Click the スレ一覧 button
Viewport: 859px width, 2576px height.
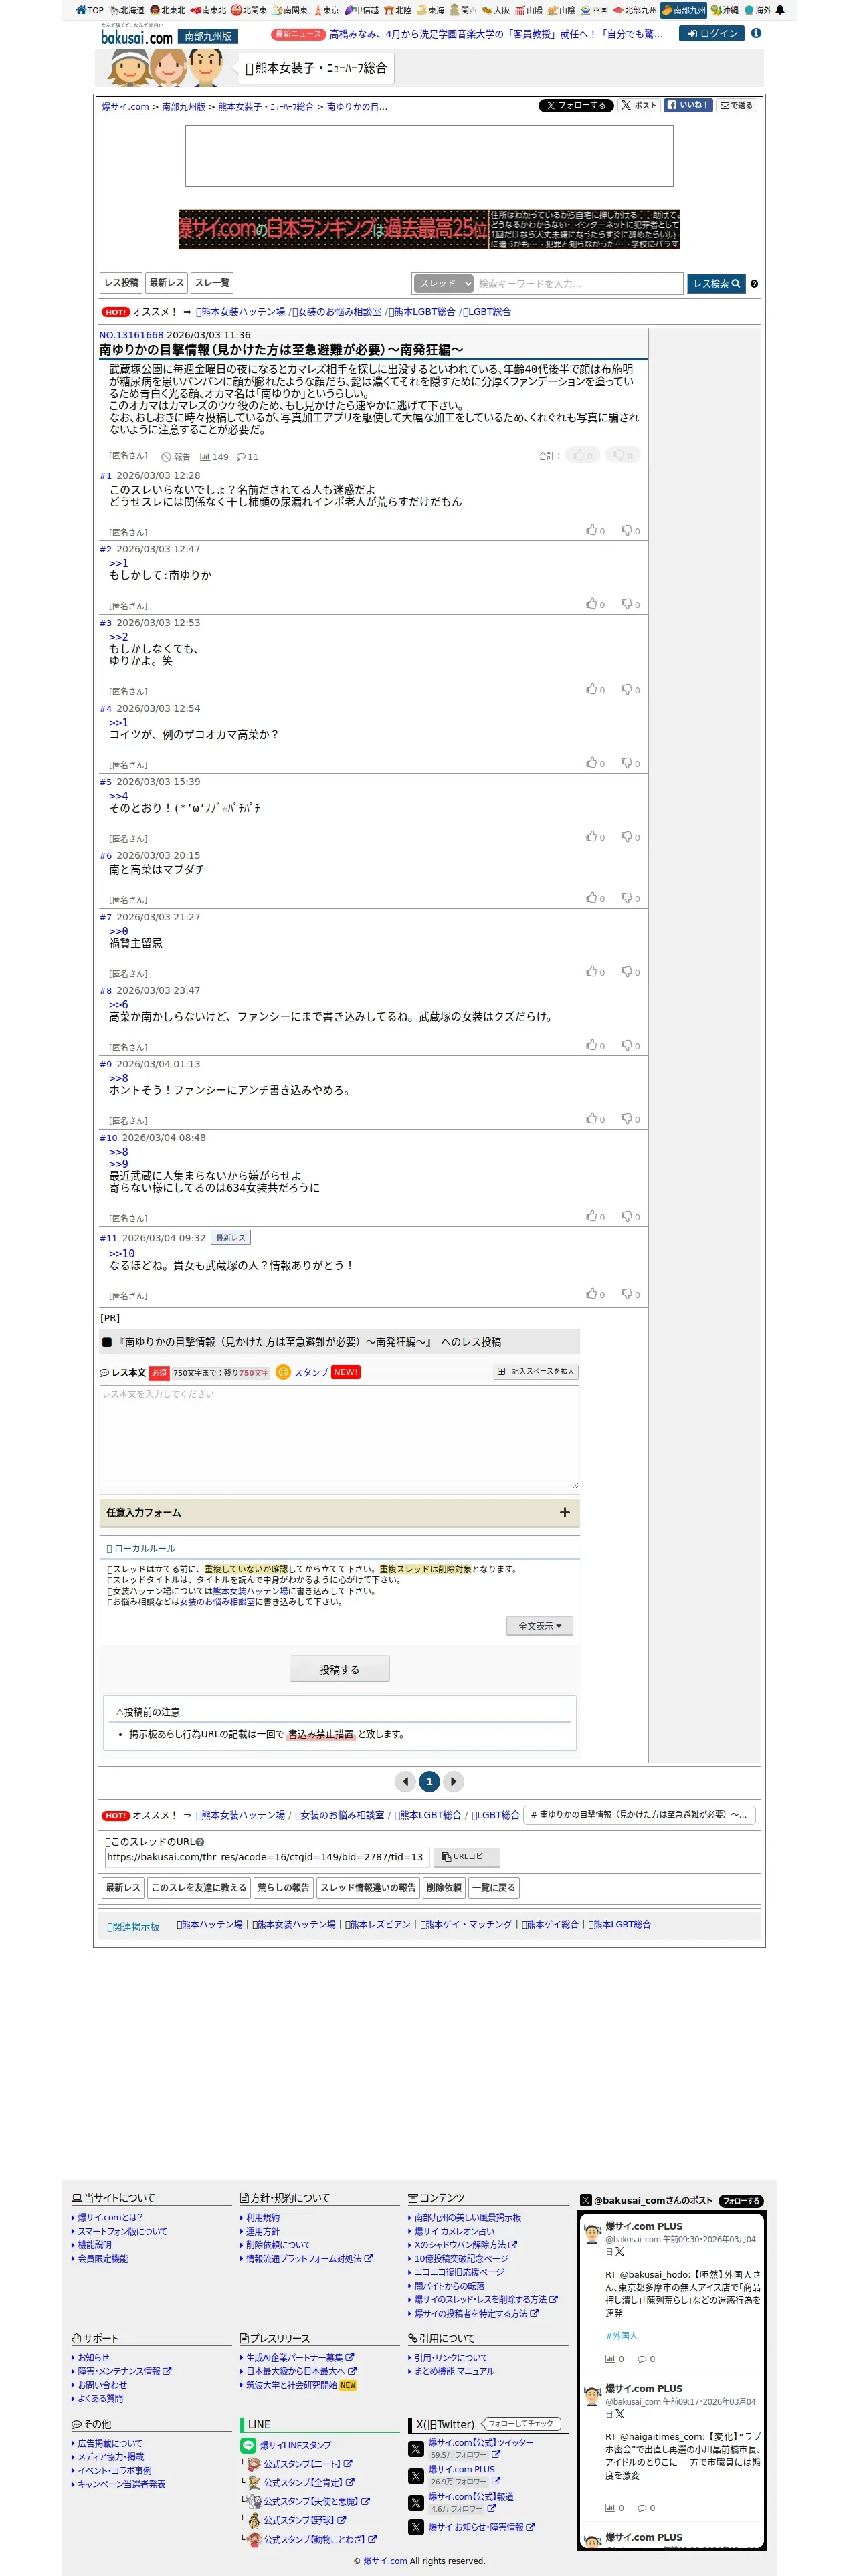pyautogui.click(x=212, y=283)
